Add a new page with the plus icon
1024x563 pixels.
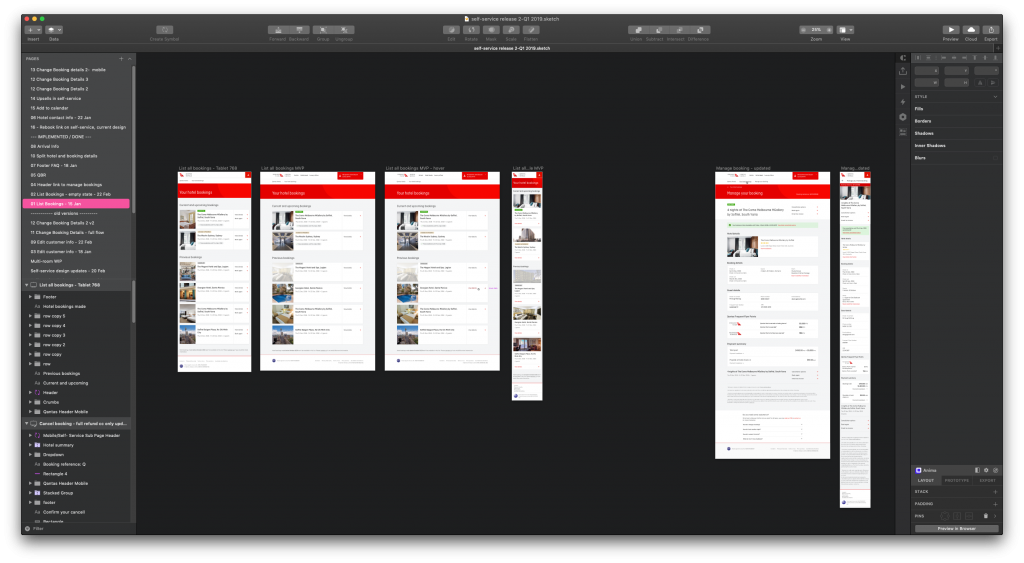[x=121, y=59]
